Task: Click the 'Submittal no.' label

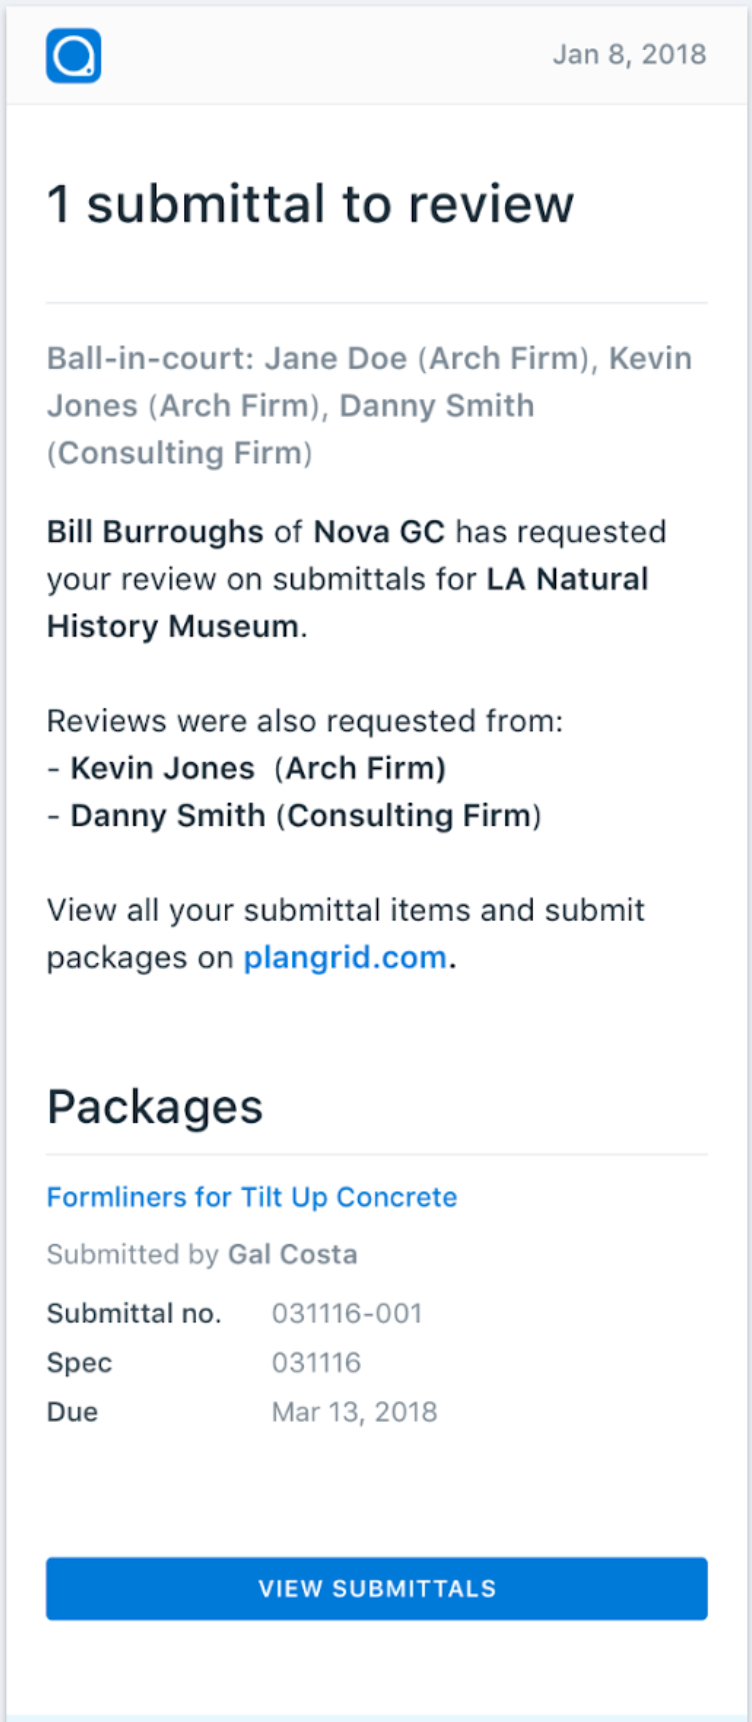Action: 134,1313
